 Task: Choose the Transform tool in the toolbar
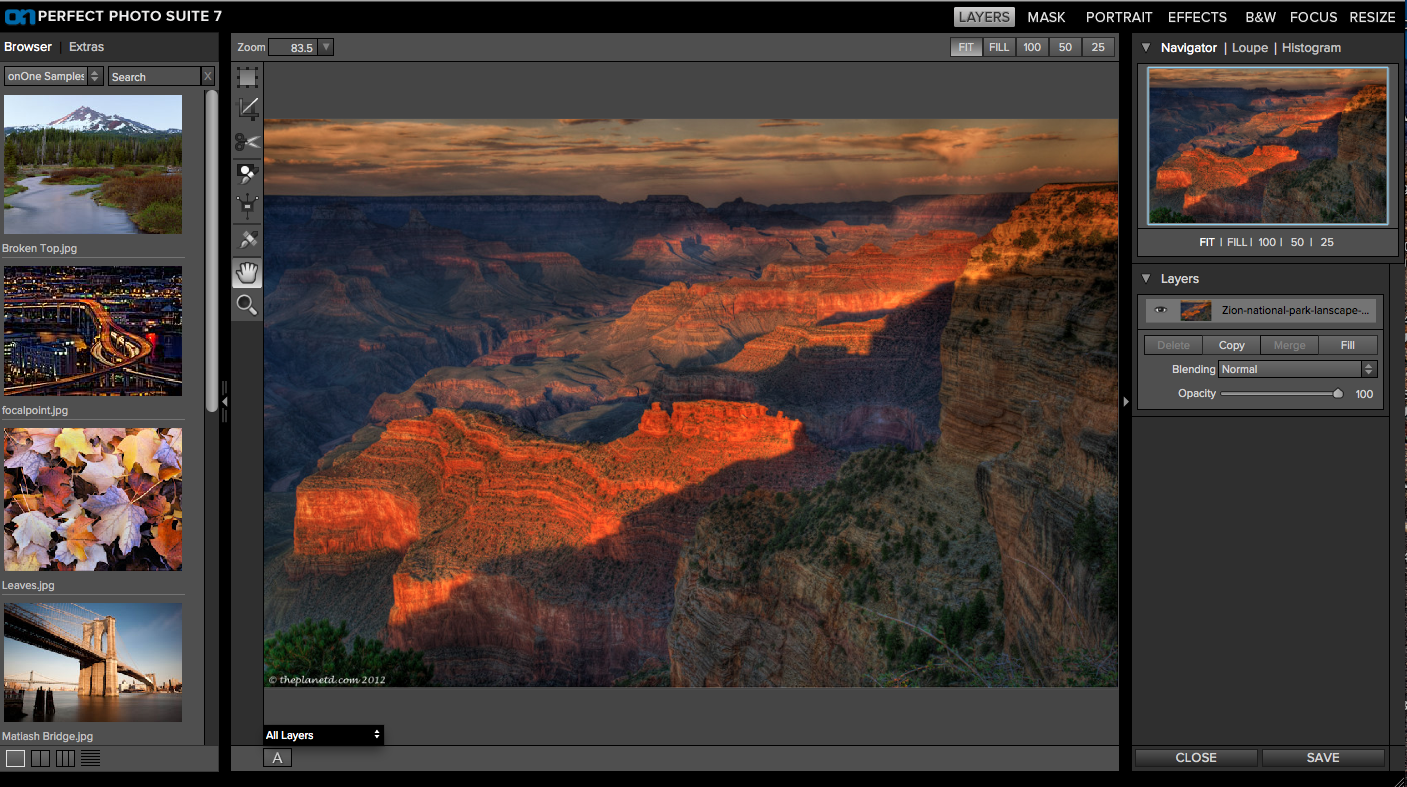click(x=247, y=206)
